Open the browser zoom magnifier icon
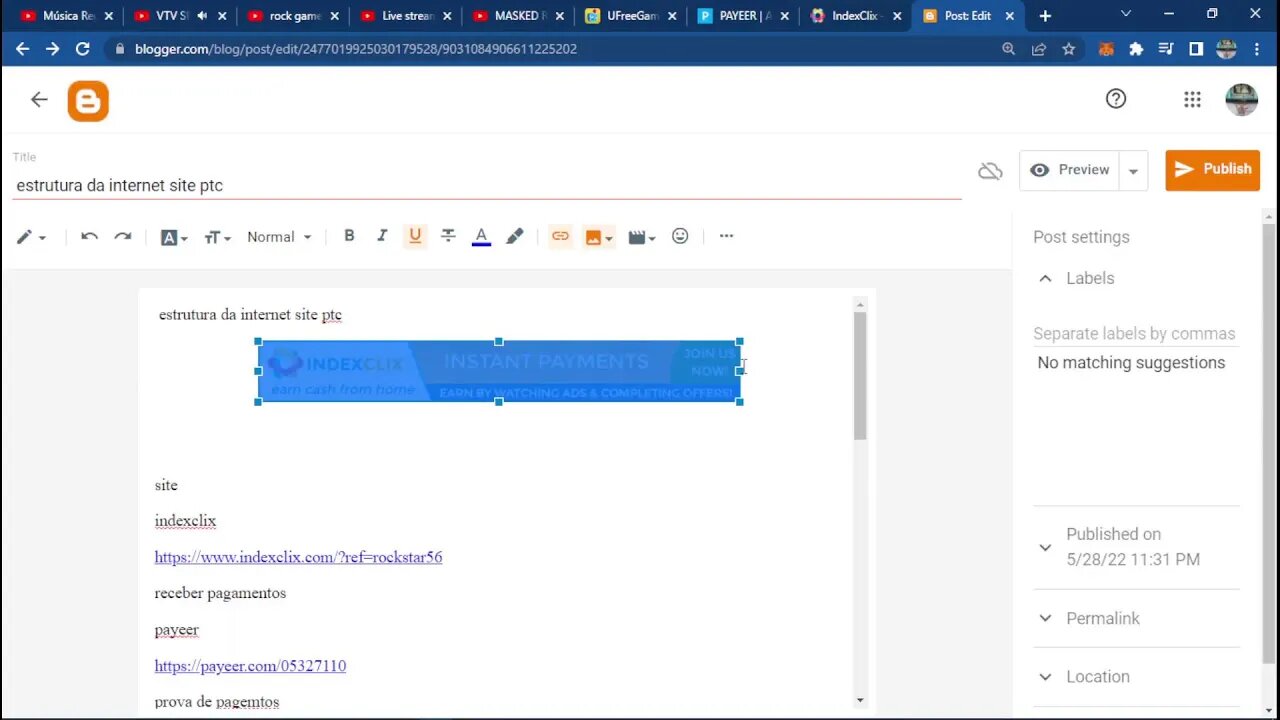The width and height of the screenshot is (1280, 720). 1008,49
